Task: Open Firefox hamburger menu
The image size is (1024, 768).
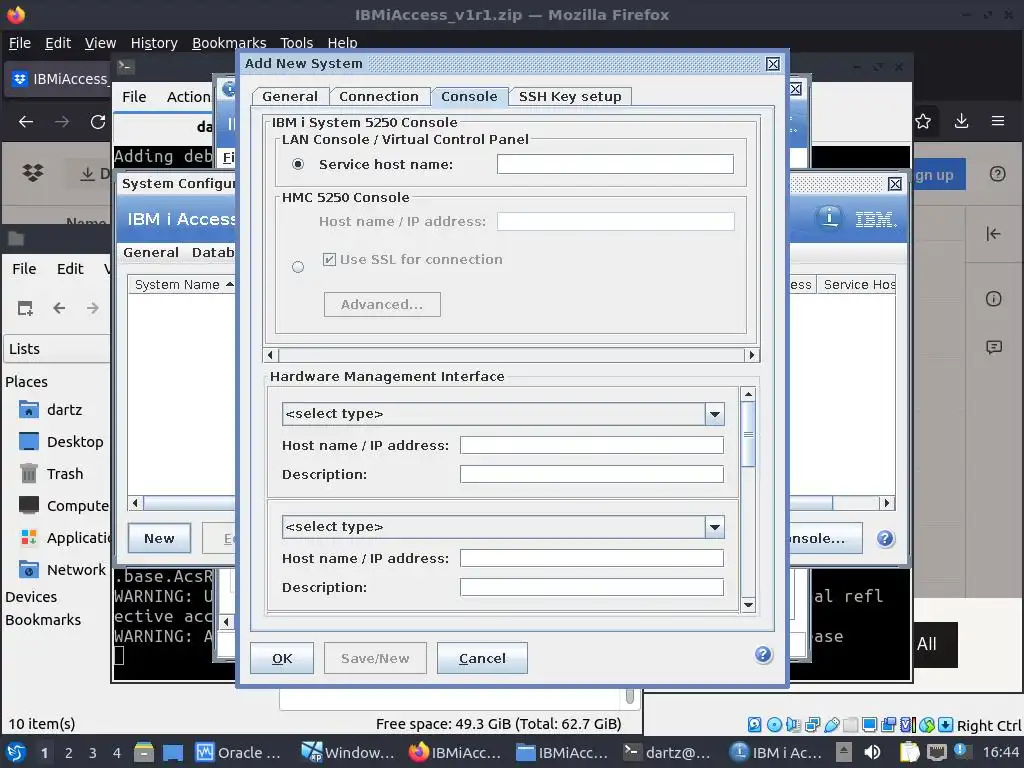Action: pos(998,121)
